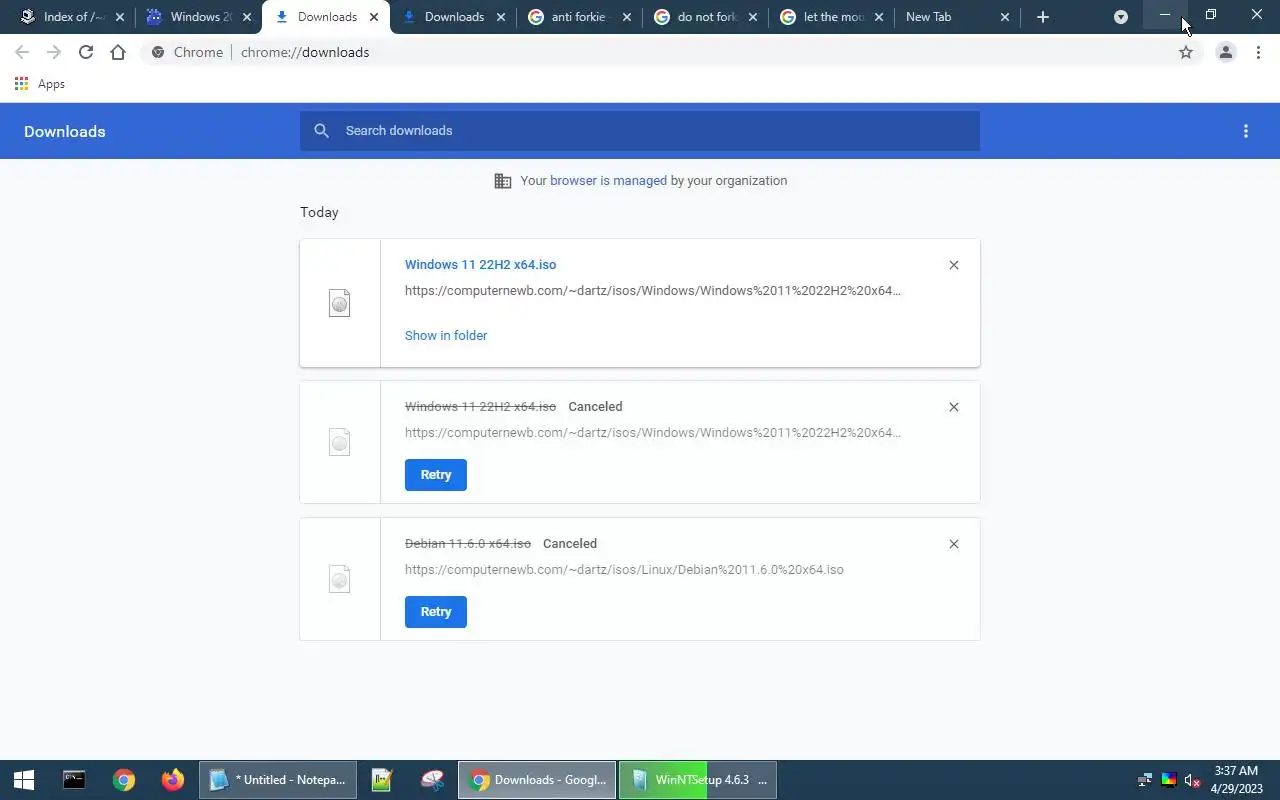This screenshot has width=1280, height=800.
Task: Remove the first Windows 11 22H2 x64.iso entry
Action: 954,265
